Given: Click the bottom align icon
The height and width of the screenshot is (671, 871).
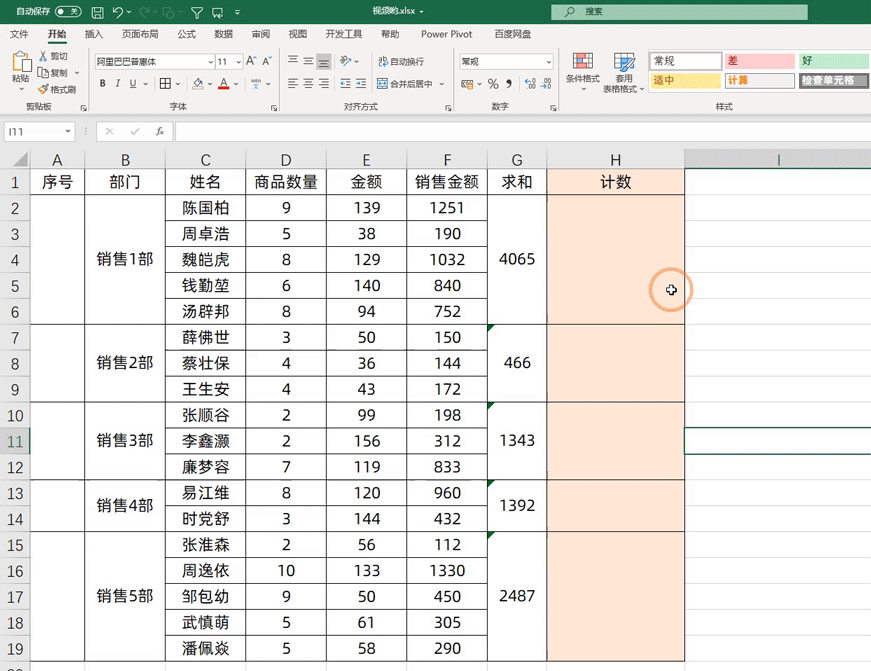Looking at the screenshot, I should click(324, 61).
